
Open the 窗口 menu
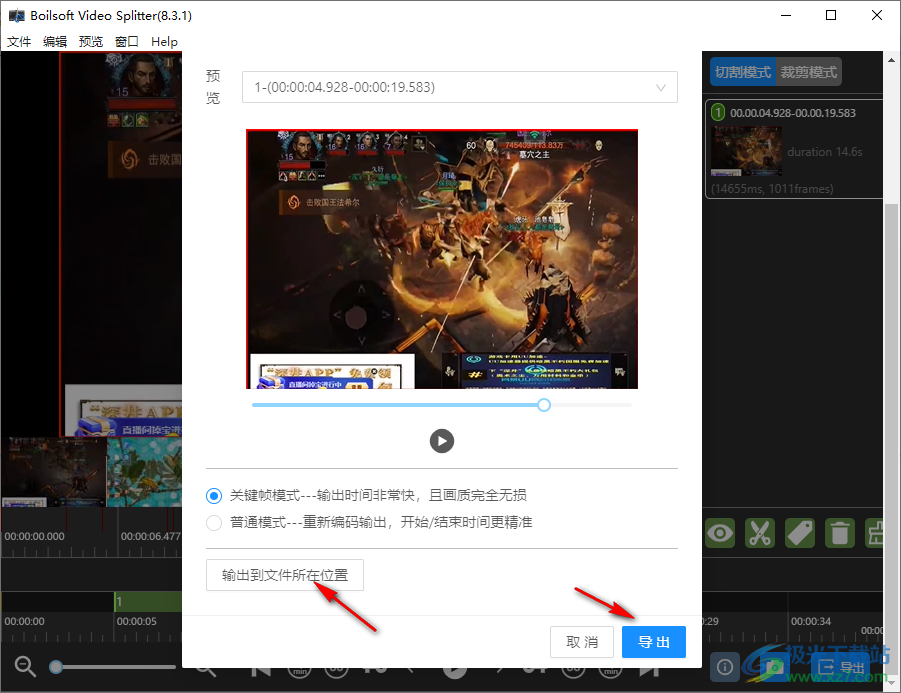pos(126,41)
